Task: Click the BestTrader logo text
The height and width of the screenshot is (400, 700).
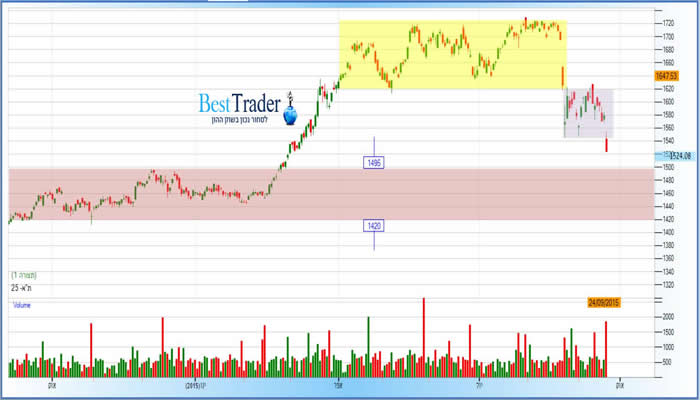Action: 239,101
